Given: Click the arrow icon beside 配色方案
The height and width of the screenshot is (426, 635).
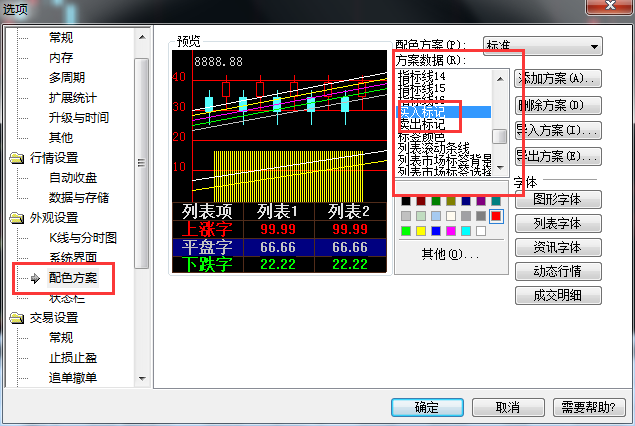Looking at the screenshot, I should [x=35, y=279].
